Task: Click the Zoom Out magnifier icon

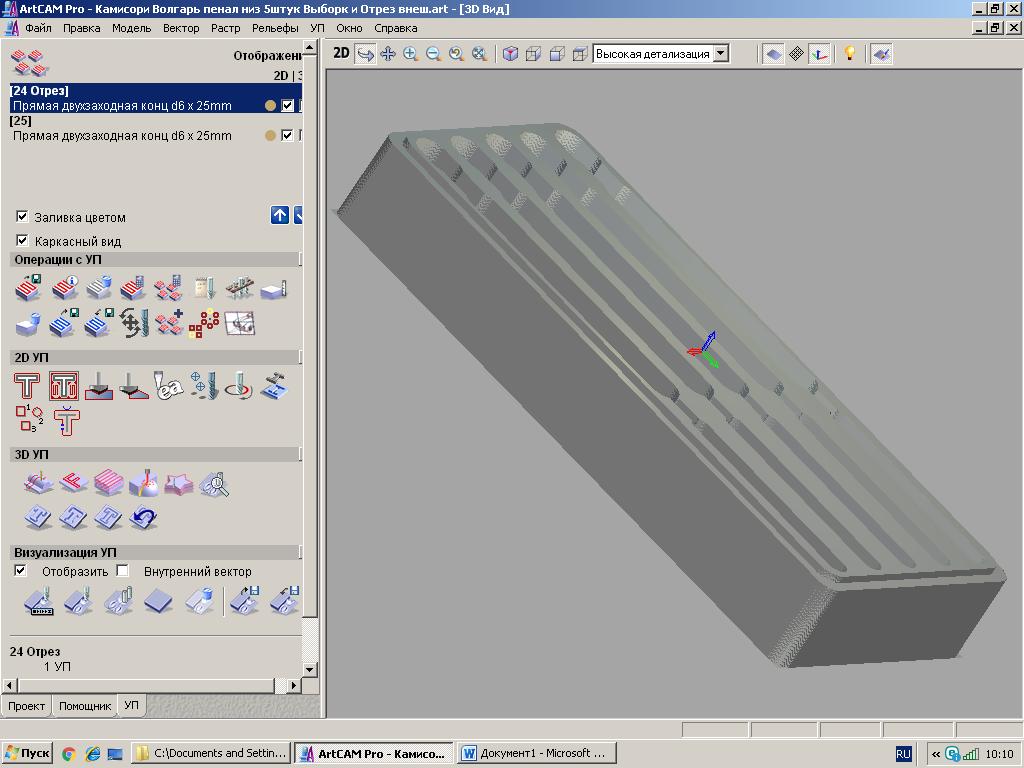Action: (433, 54)
